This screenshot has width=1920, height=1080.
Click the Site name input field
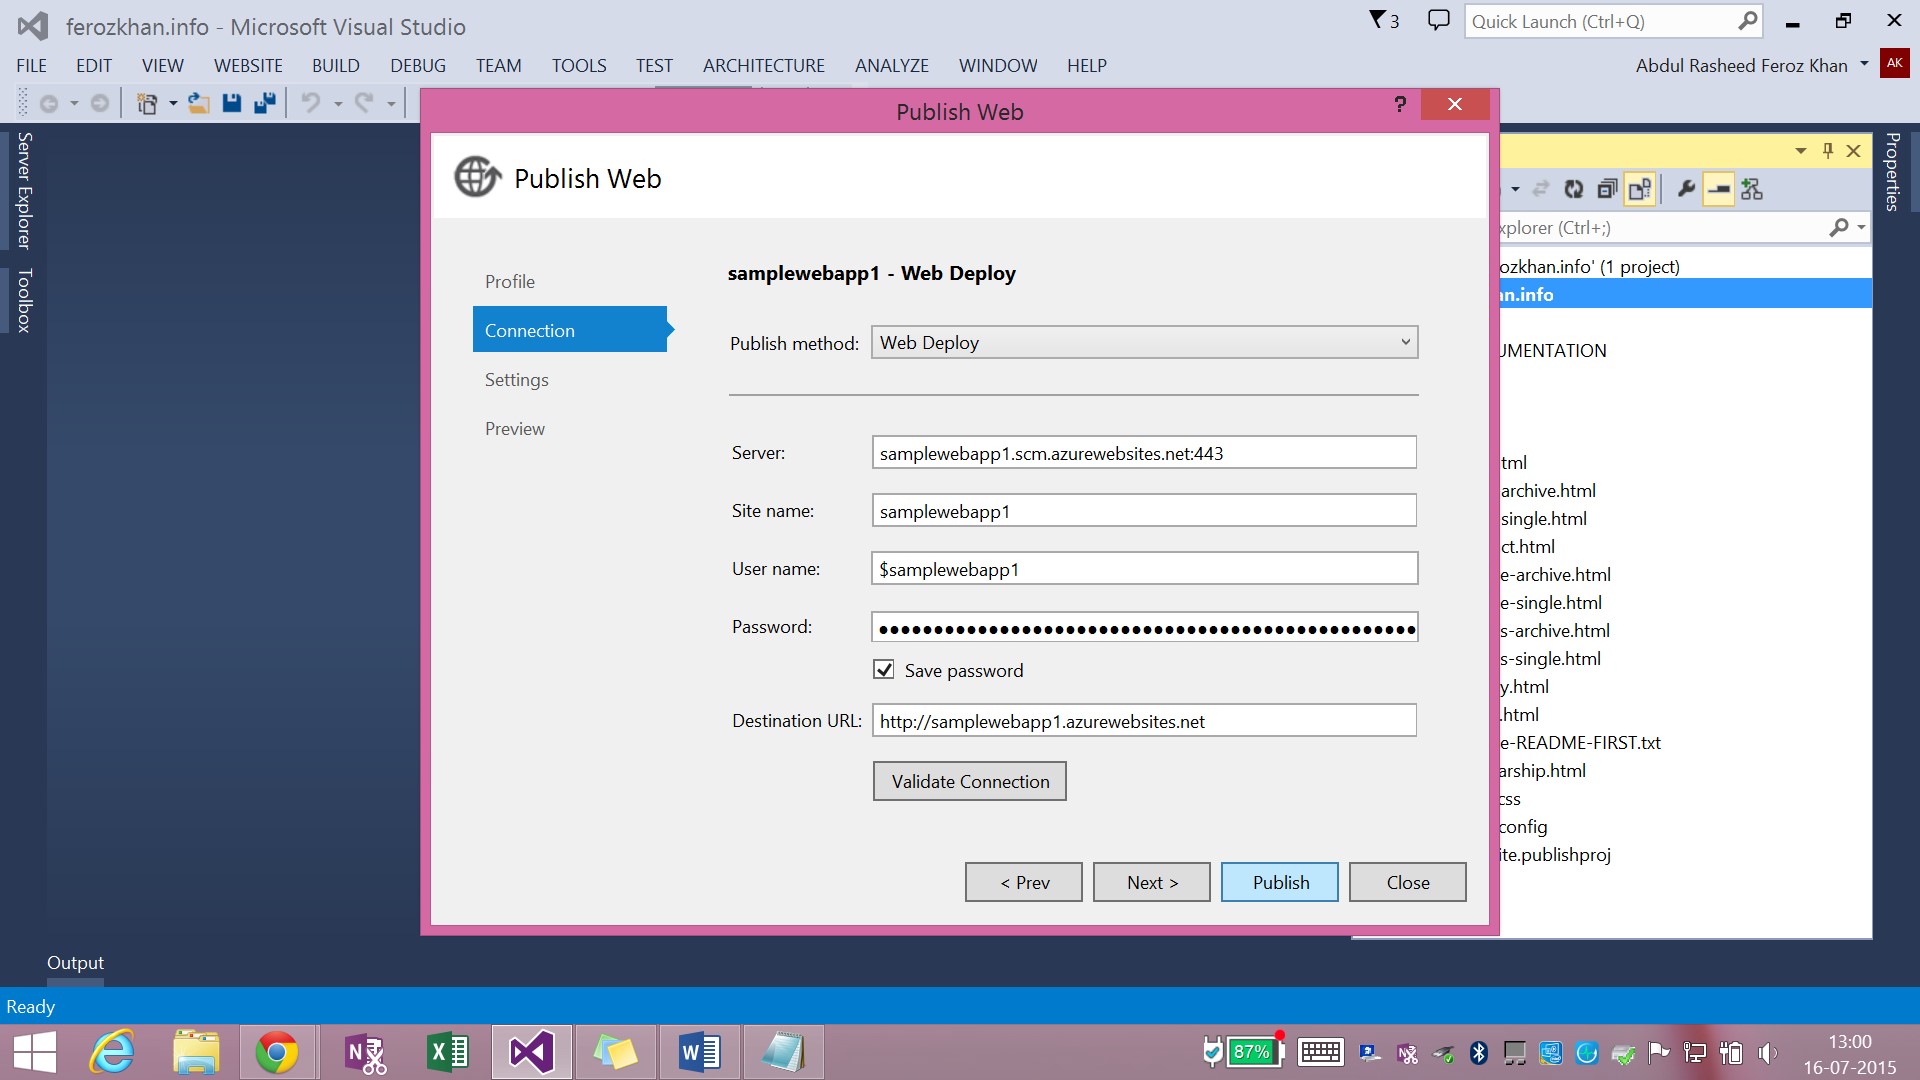tap(1144, 511)
